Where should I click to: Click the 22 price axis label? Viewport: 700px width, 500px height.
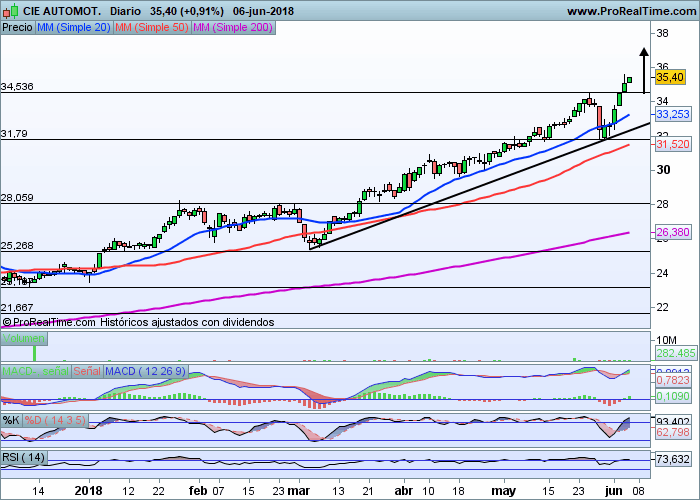click(x=662, y=307)
